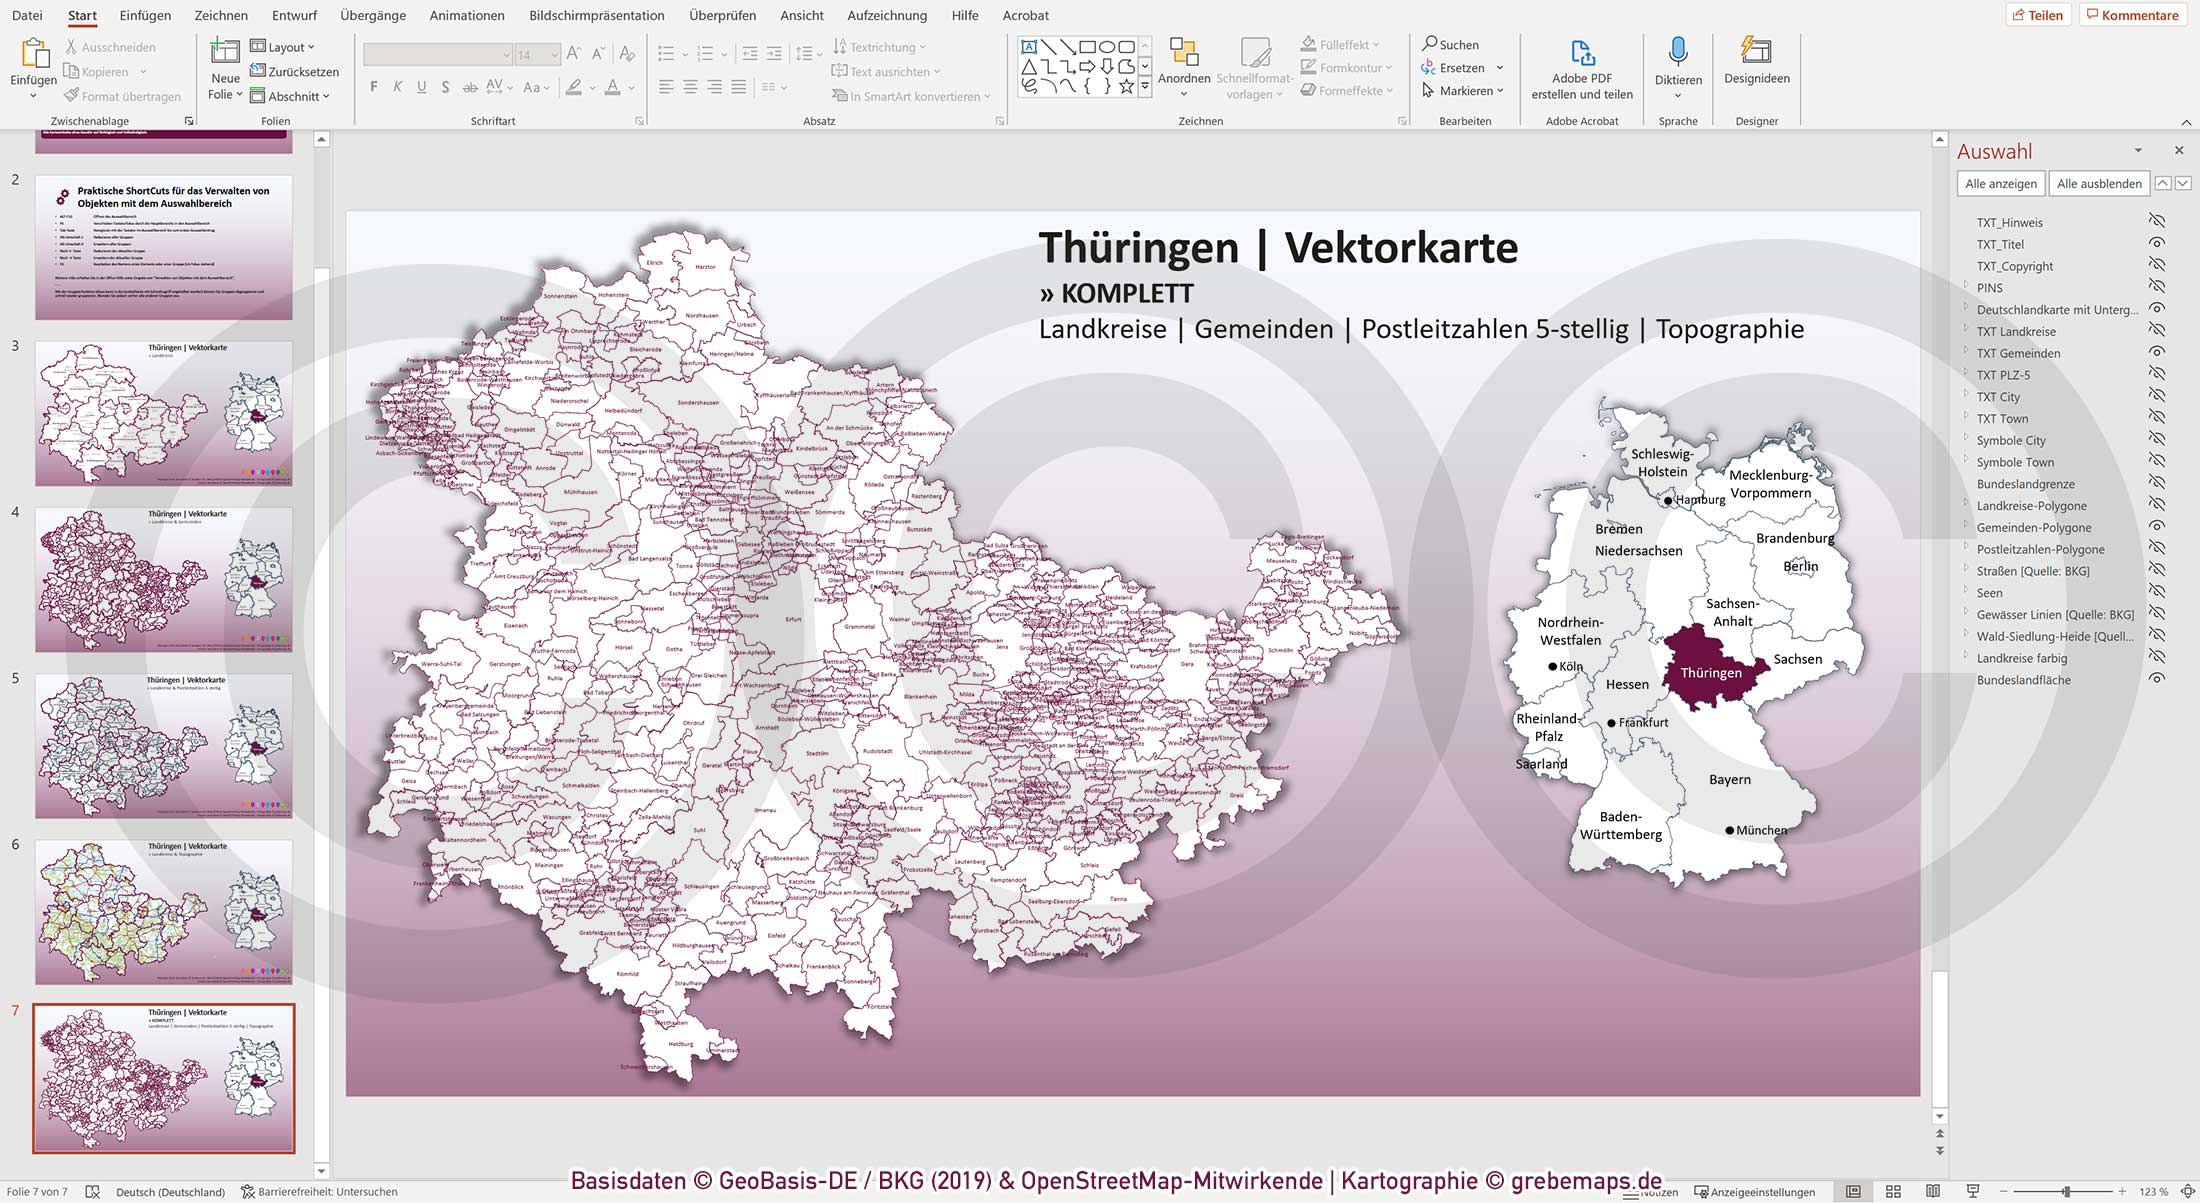This screenshot has width=2200, height=1203.
Task: Click the Einfügen clipboard icon
Action: [34, 54]
